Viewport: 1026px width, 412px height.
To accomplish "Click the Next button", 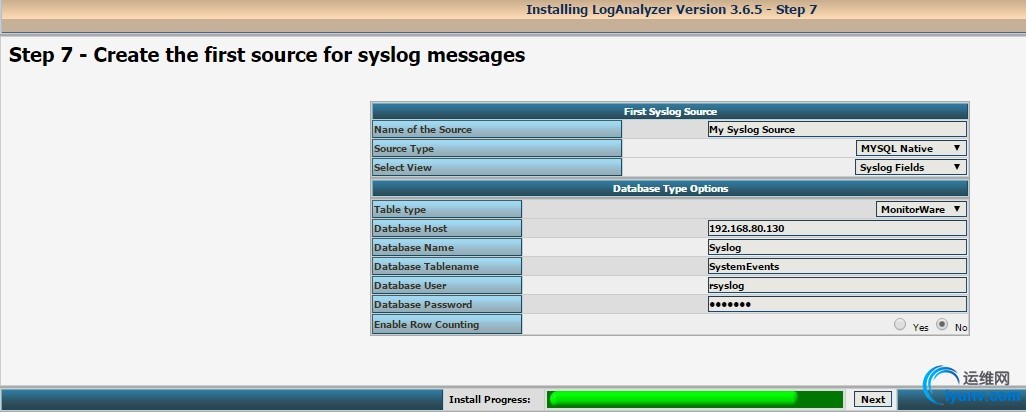I will 873,399.
